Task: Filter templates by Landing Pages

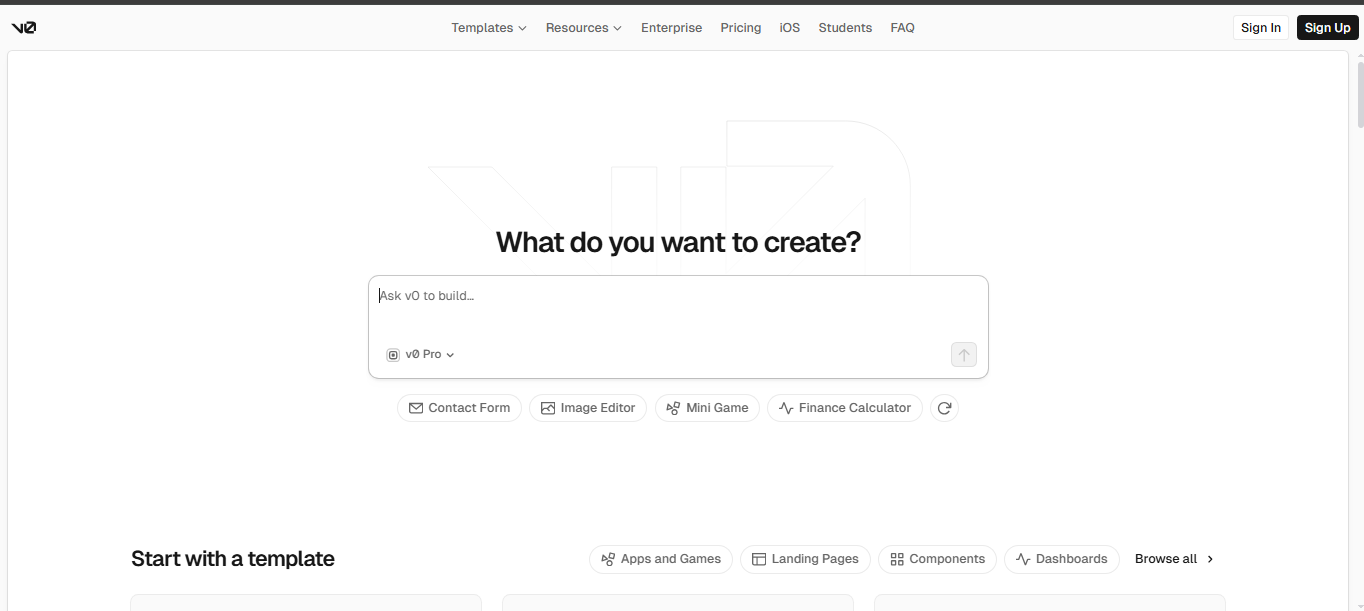Action: (x=805, y=559)
